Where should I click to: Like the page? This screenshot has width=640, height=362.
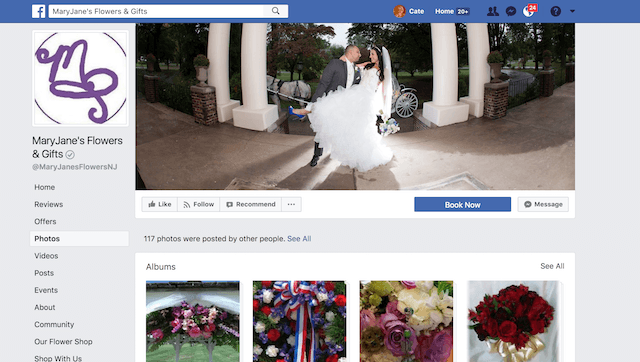tap(160, 204)
